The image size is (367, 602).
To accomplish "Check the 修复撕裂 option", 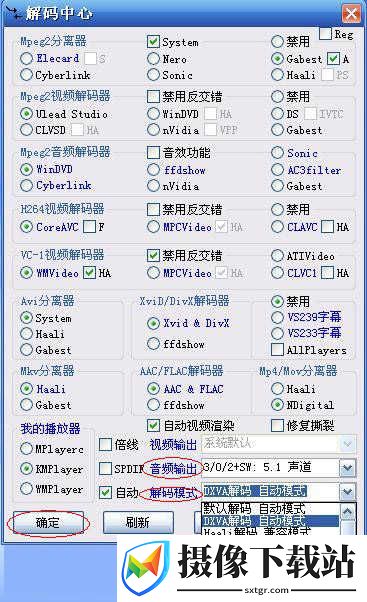I will point(277,425).
